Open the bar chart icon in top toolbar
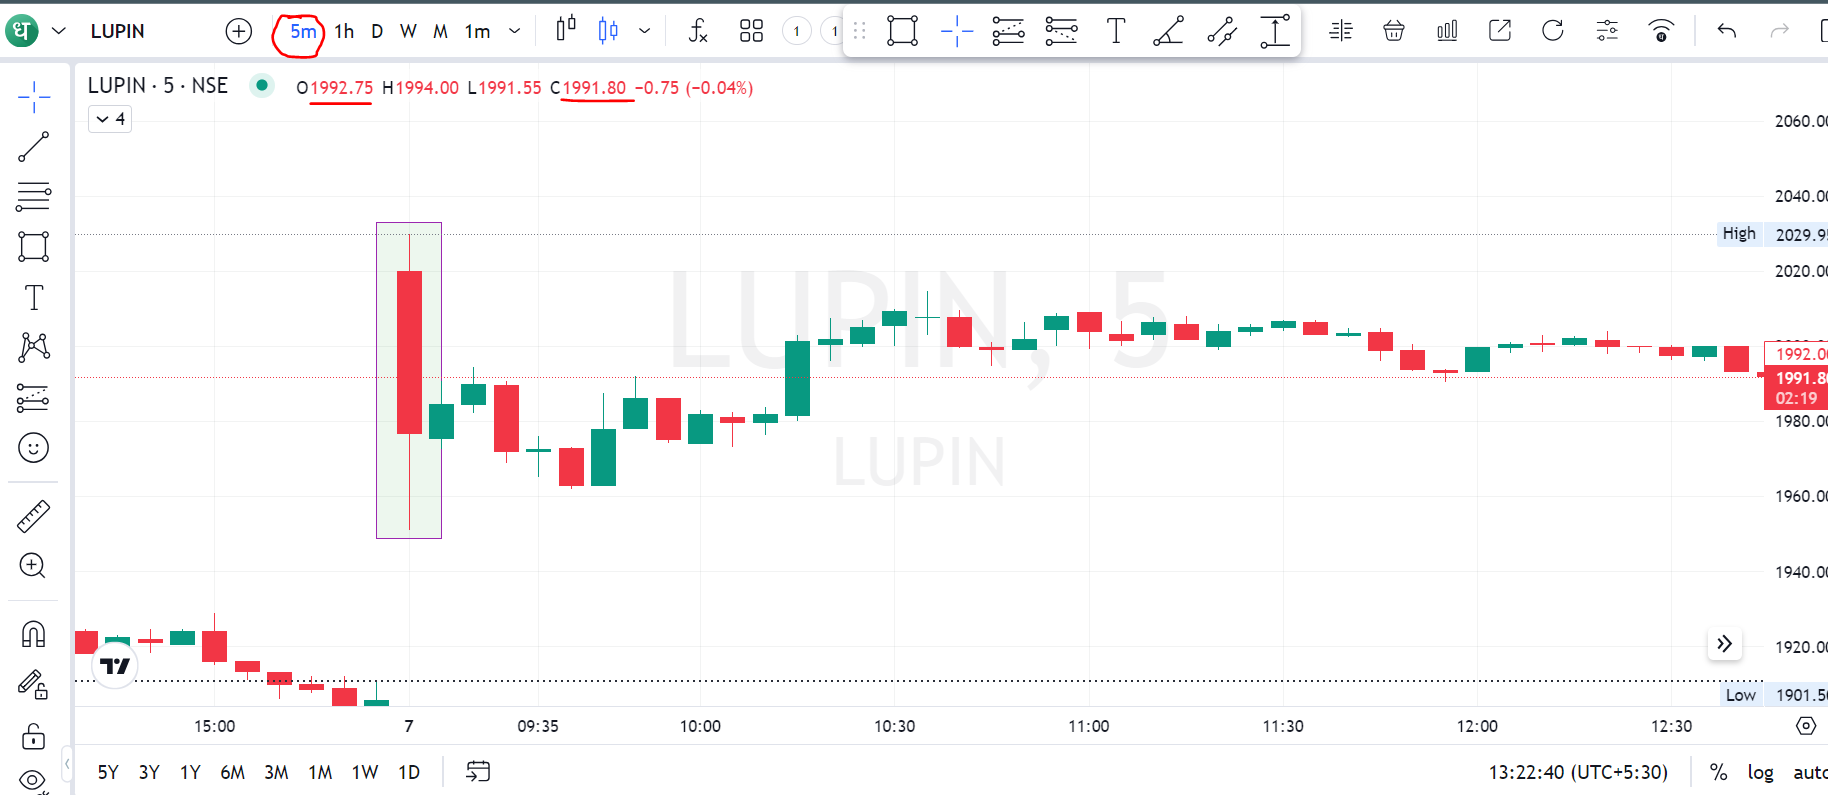Viewport: 1828px width, 795px height. [1447, 31]
